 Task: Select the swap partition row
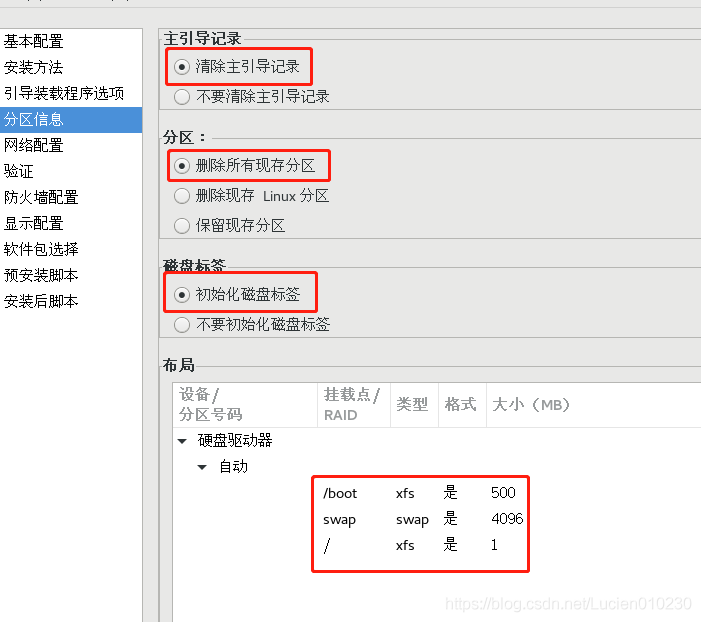point(437,519)
